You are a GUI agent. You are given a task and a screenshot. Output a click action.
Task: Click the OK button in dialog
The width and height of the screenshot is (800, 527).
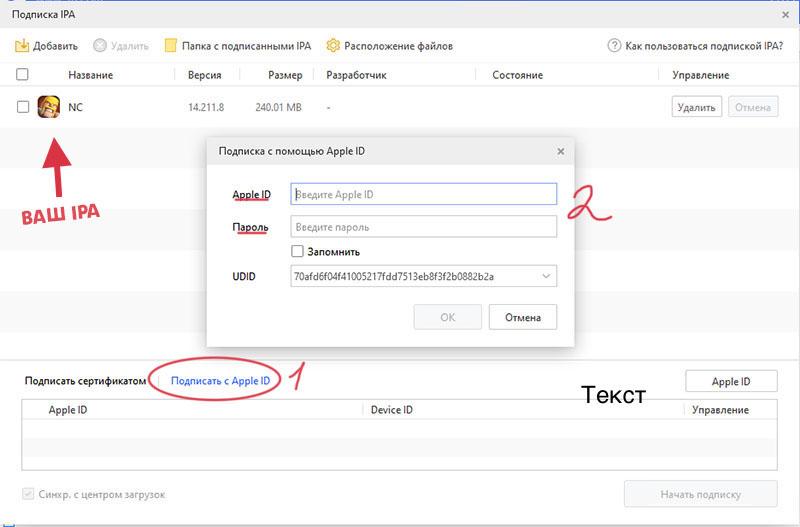tap(447, 317)
